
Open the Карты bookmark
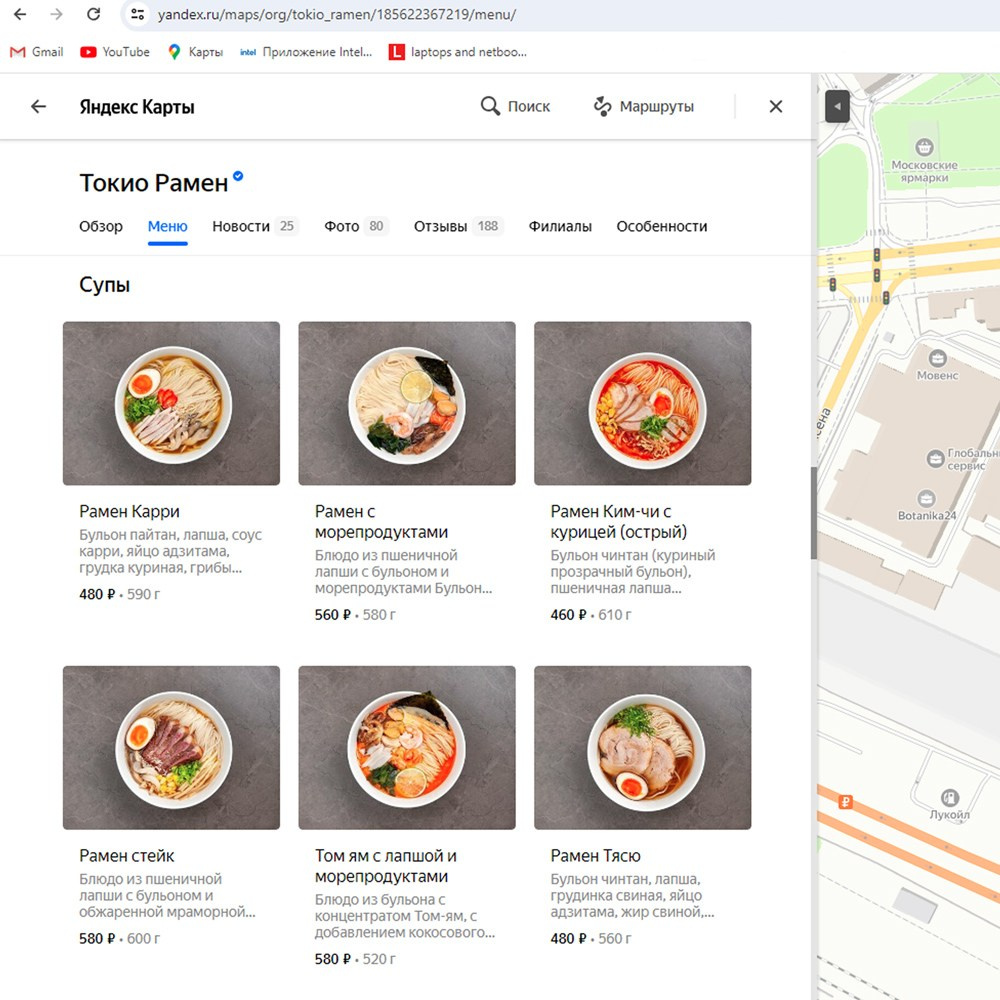coord(195,52)
